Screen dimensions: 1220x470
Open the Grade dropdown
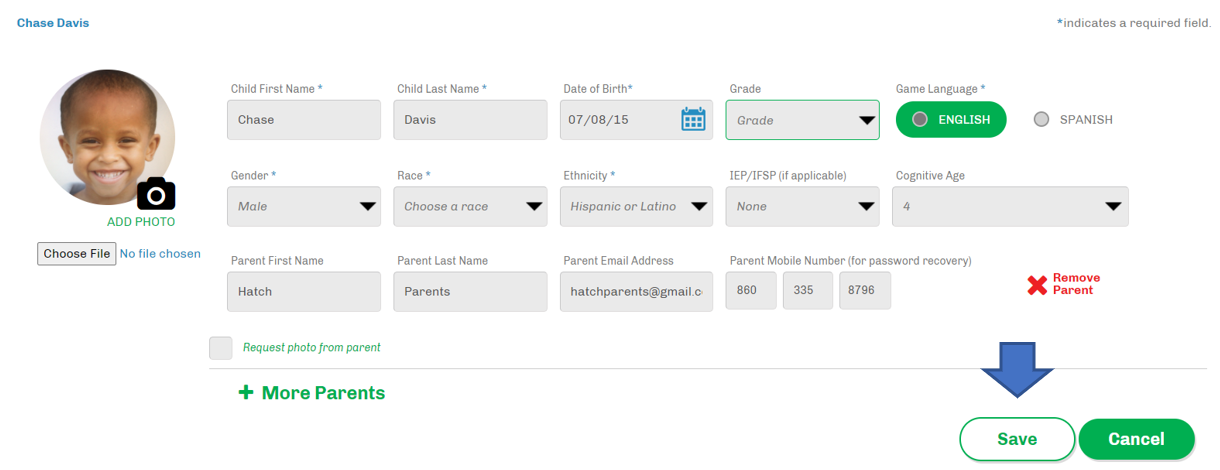tap(802, 120)
